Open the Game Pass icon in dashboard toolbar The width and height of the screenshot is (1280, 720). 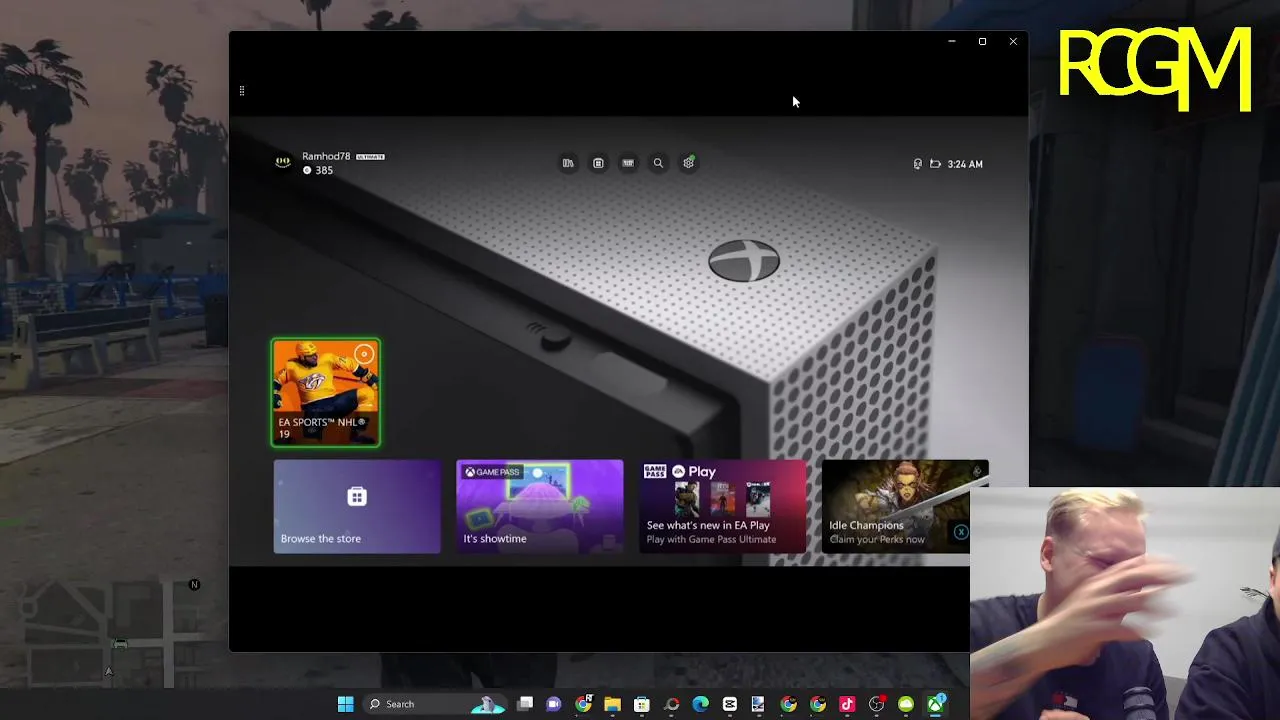pos(628,163)
